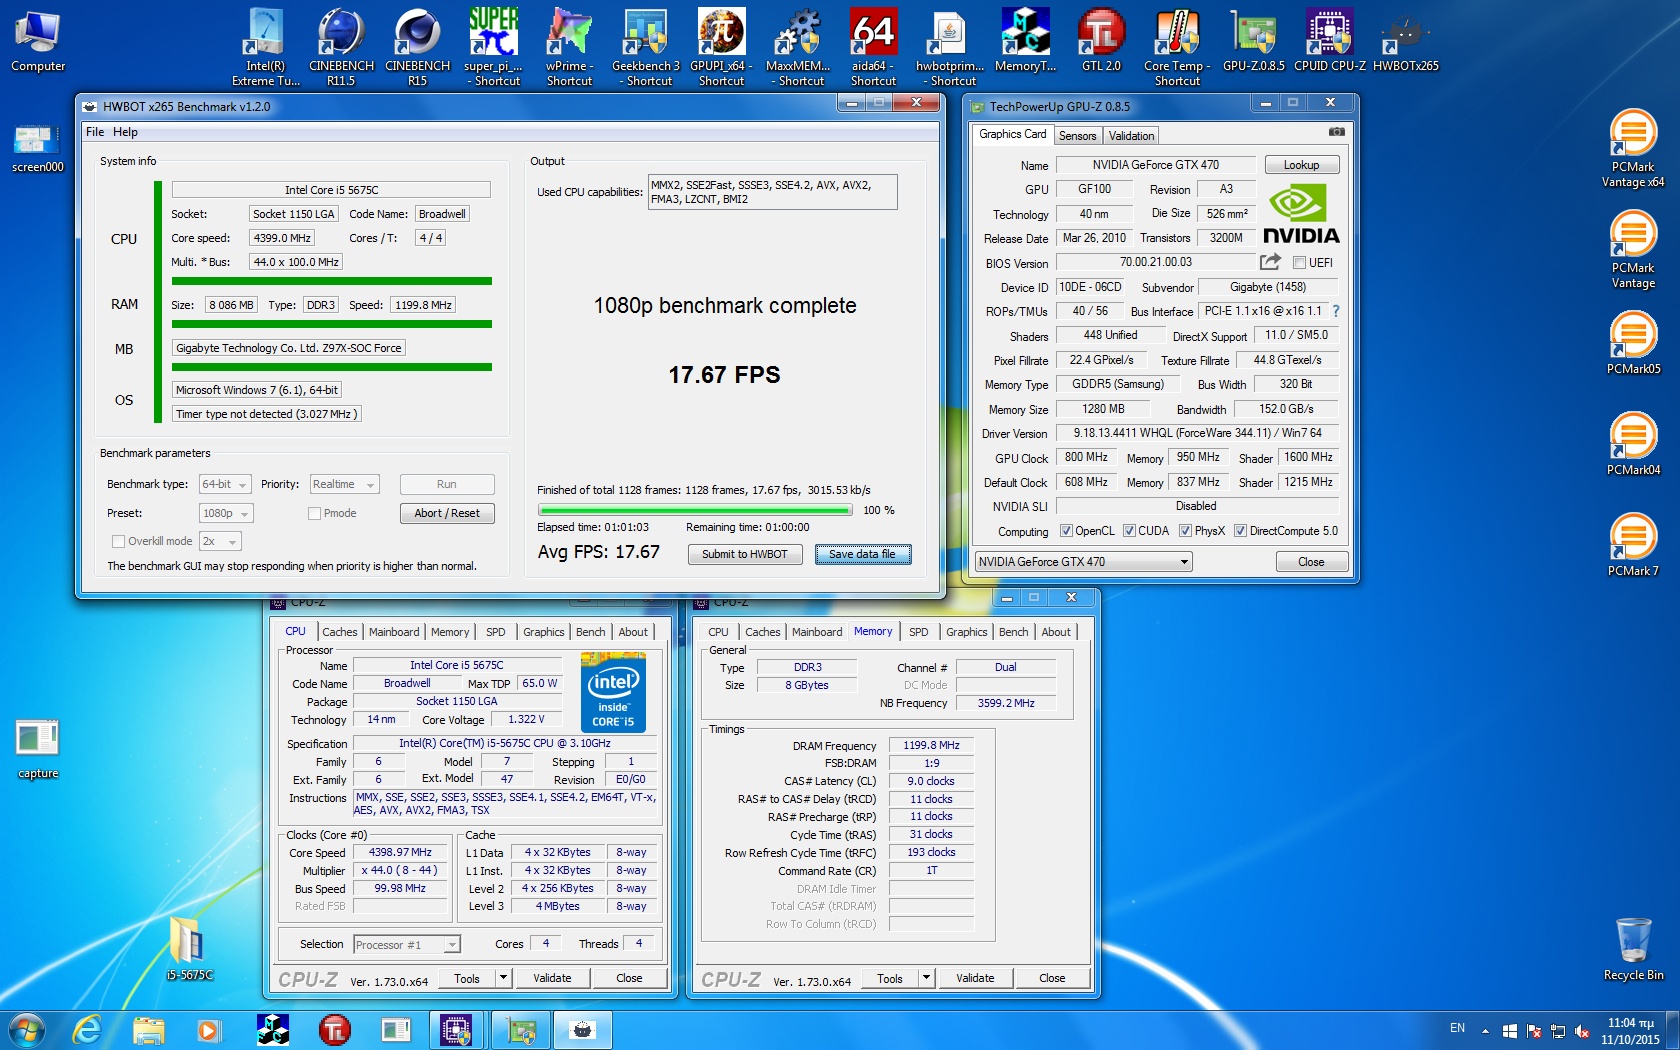Click Close button in GPU-Z
Viewport: 1680px width, 1050px height.
(x=1311, y=562)
